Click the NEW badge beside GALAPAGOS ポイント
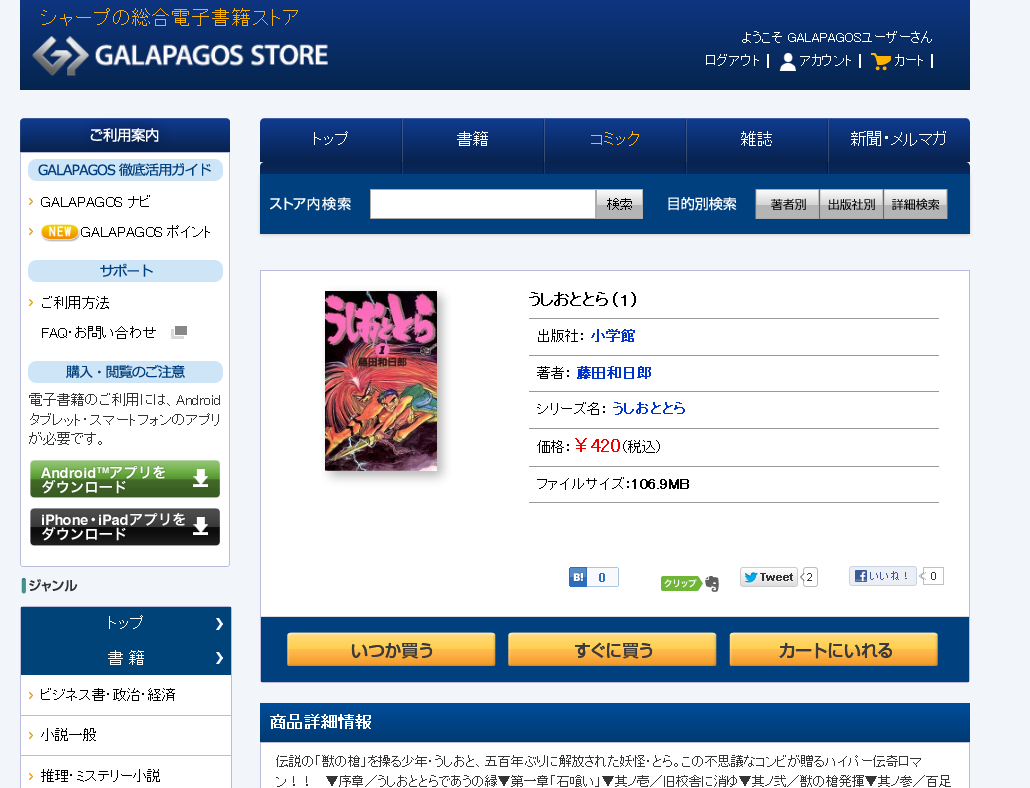1030x788 pixels. 60,232
